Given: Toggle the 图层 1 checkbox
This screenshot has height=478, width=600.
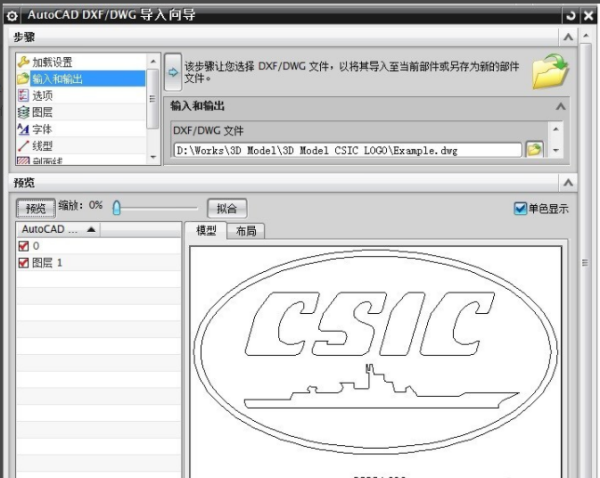Looking at the screenshot, I should pyautogui.click(x=24, y=263).
